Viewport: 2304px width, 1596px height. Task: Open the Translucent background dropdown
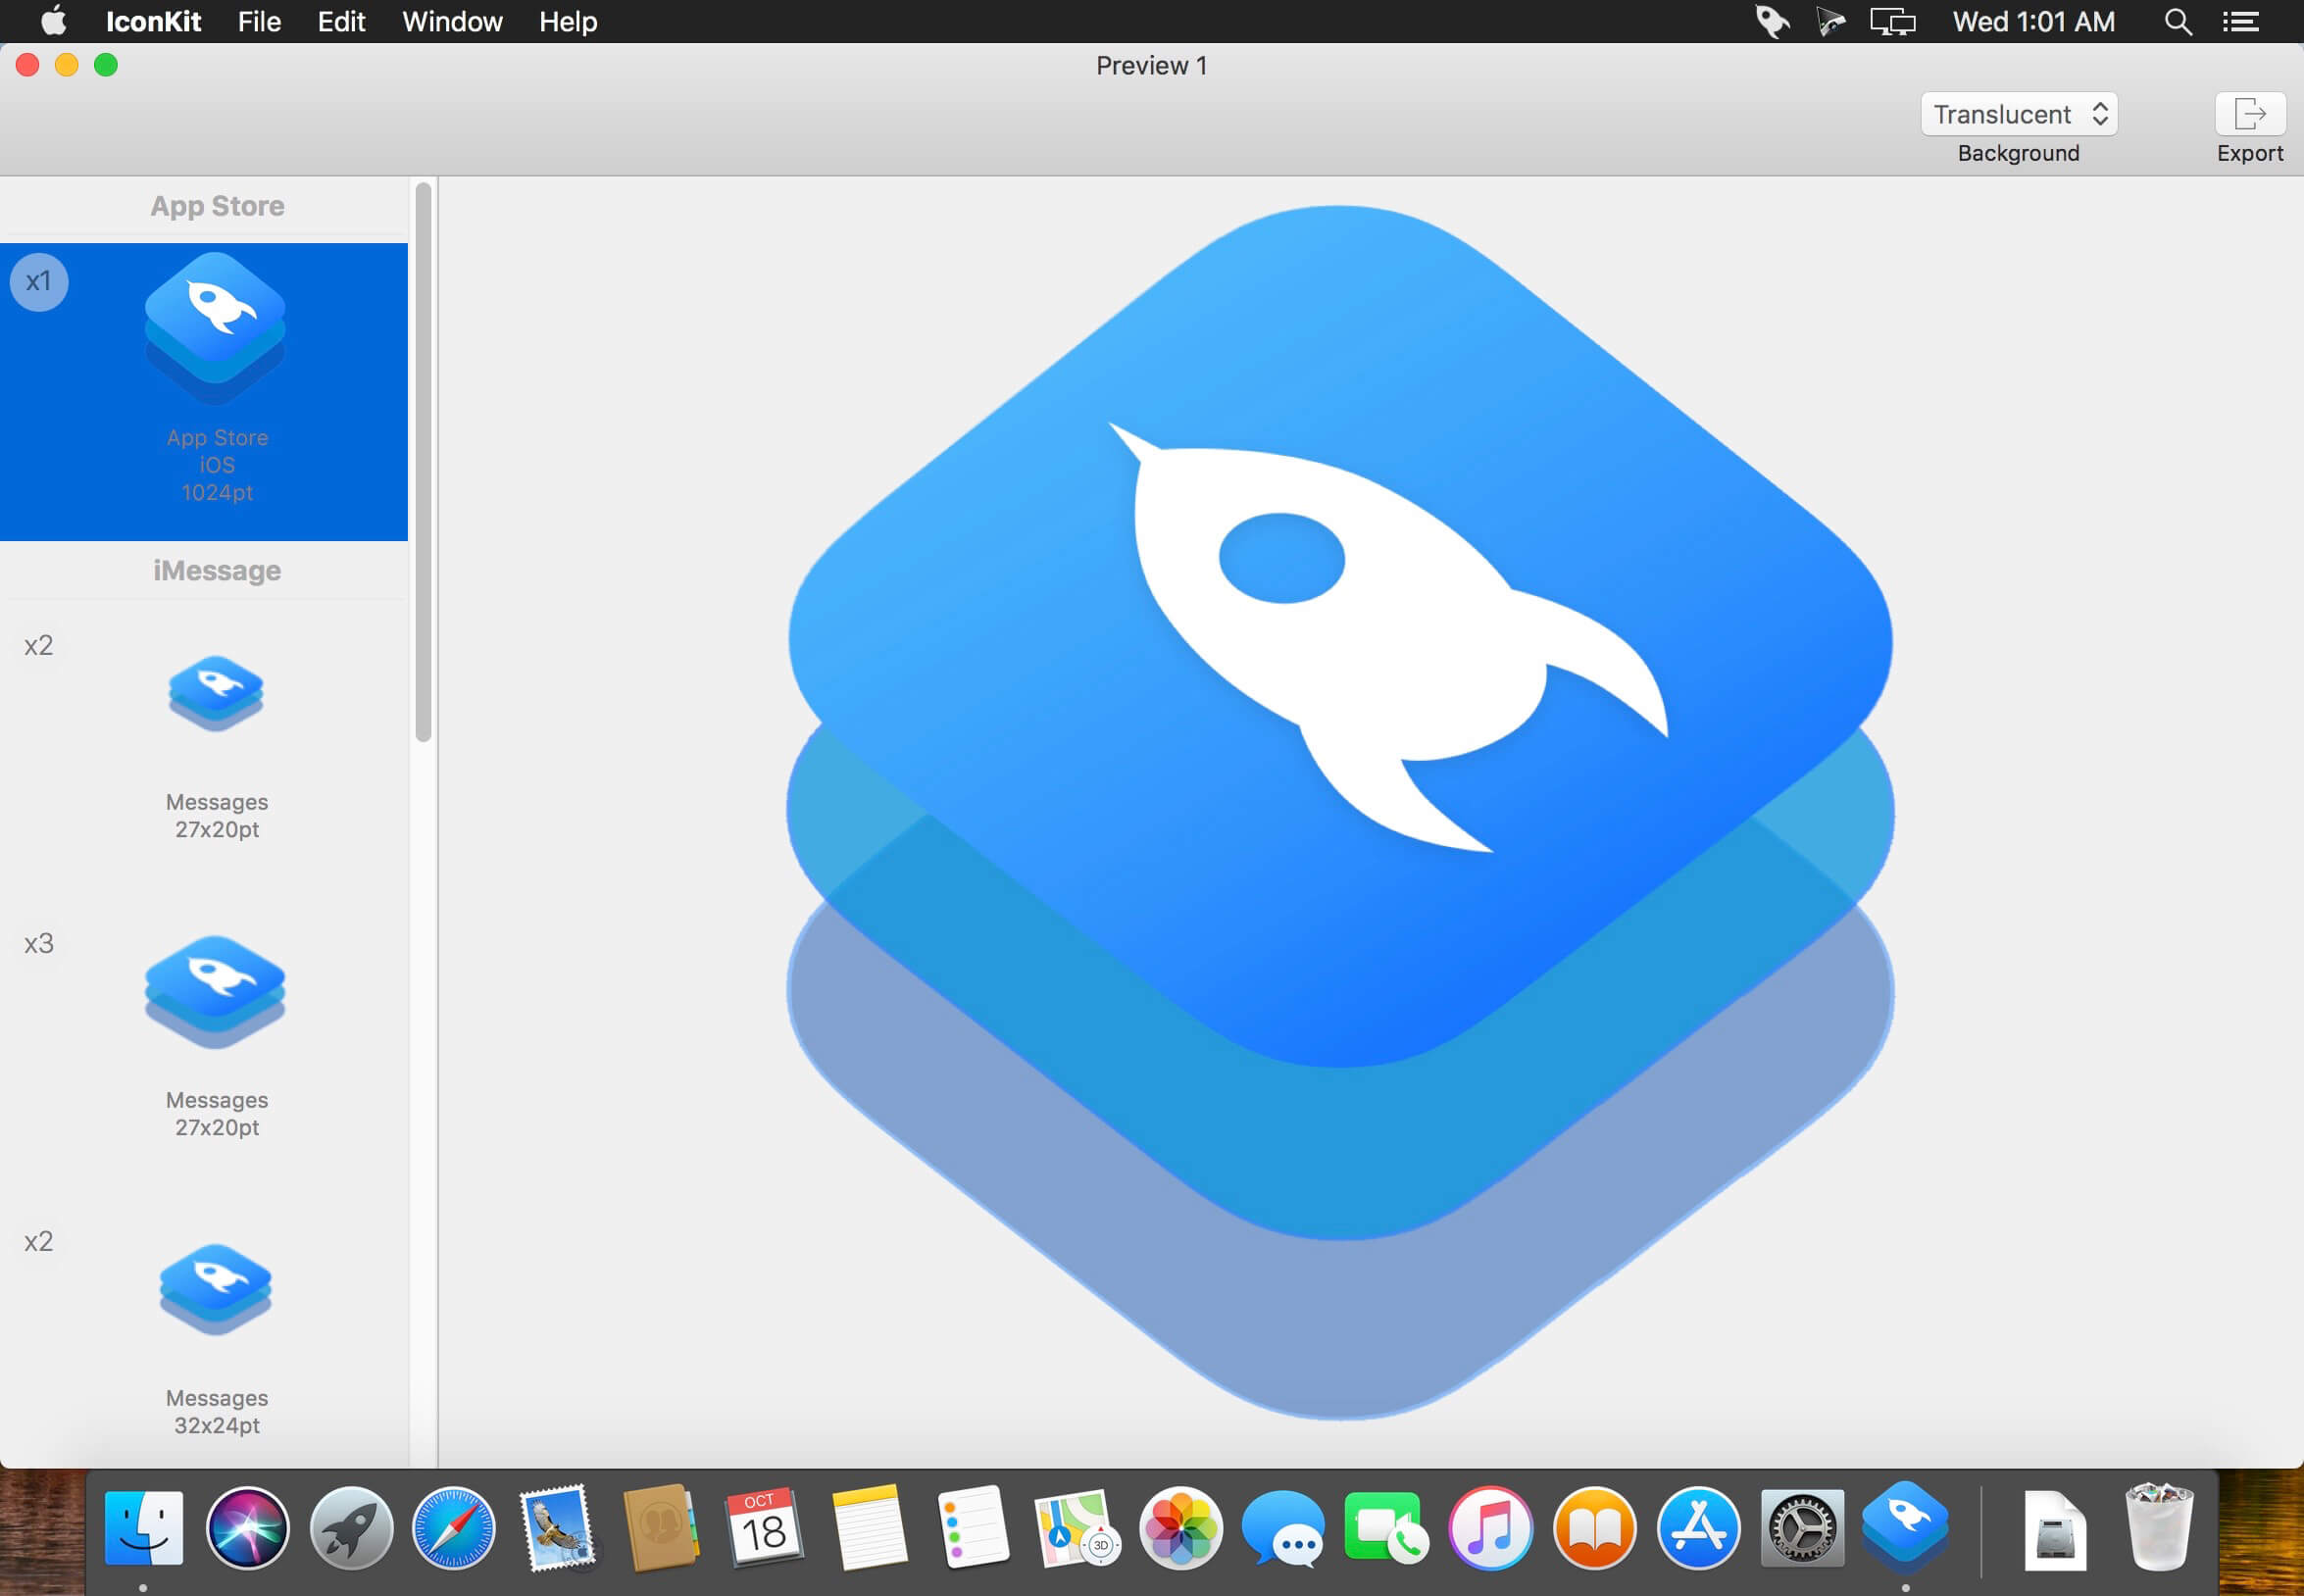click(x=2019, y=114)
